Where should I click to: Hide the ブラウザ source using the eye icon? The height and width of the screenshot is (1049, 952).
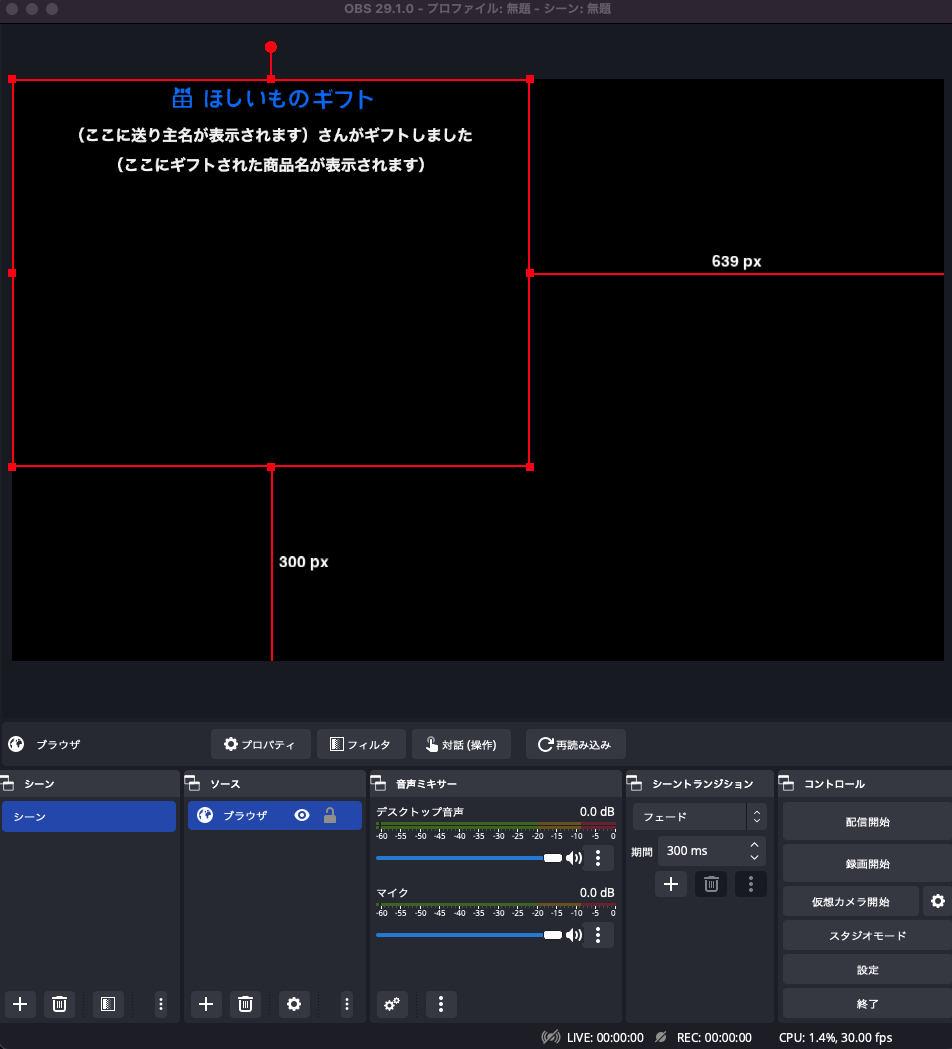[302, 816]
